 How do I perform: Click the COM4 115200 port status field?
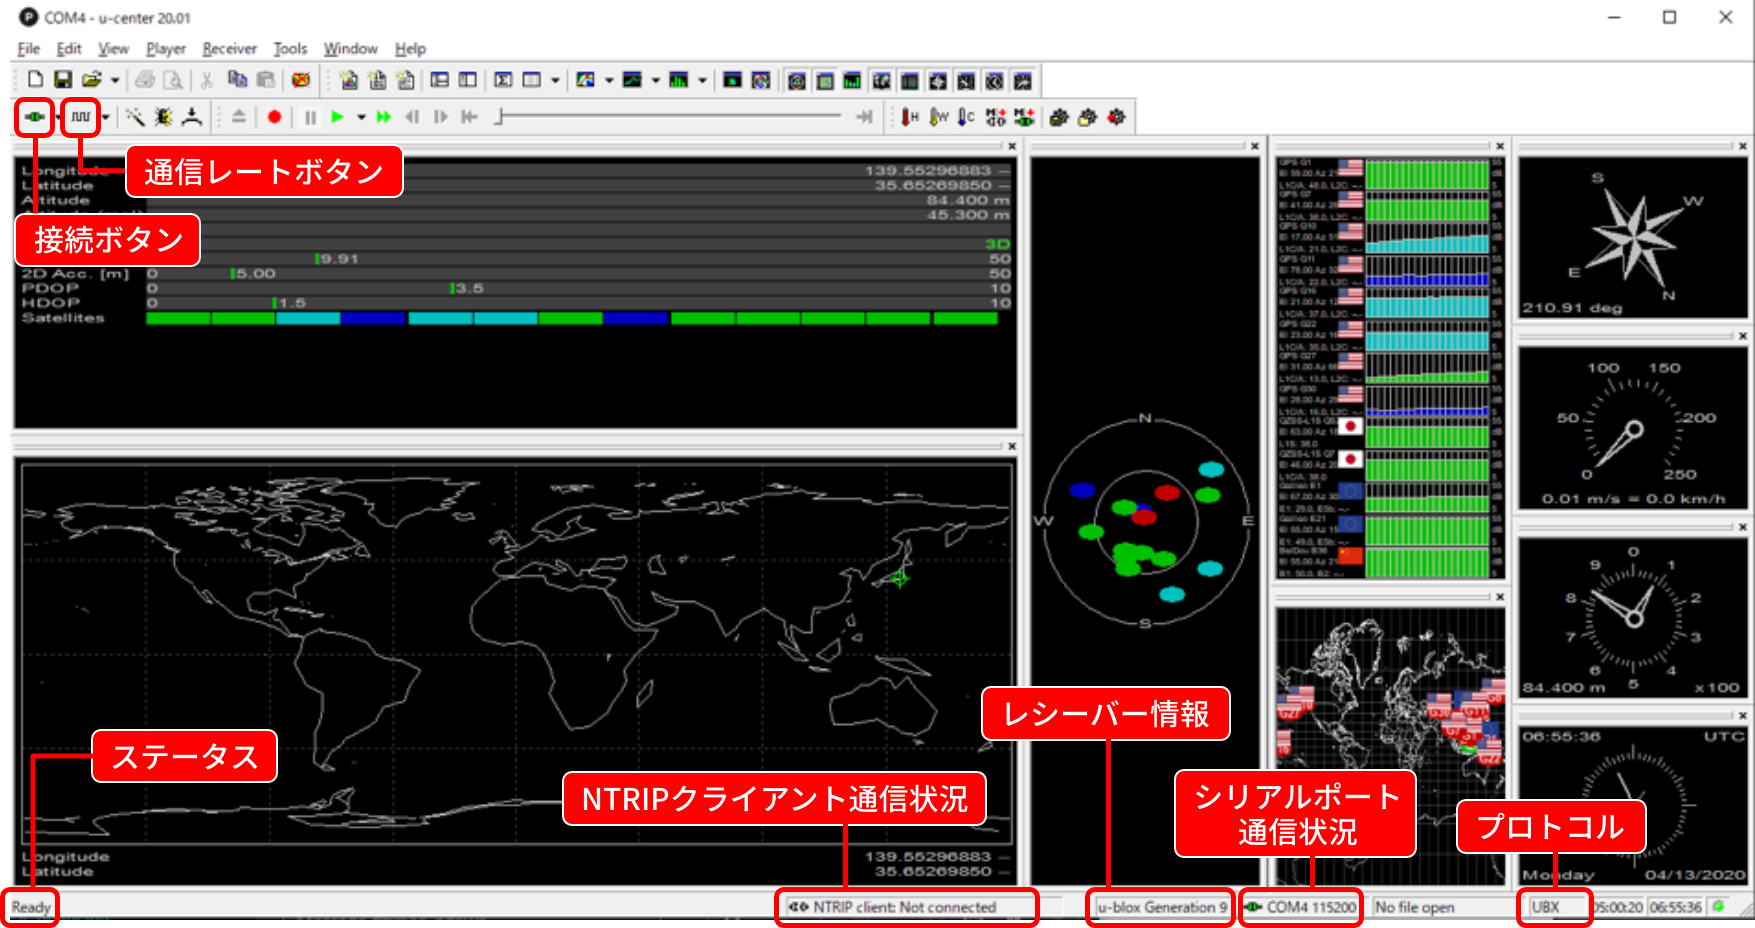[x=1300, y=907]
